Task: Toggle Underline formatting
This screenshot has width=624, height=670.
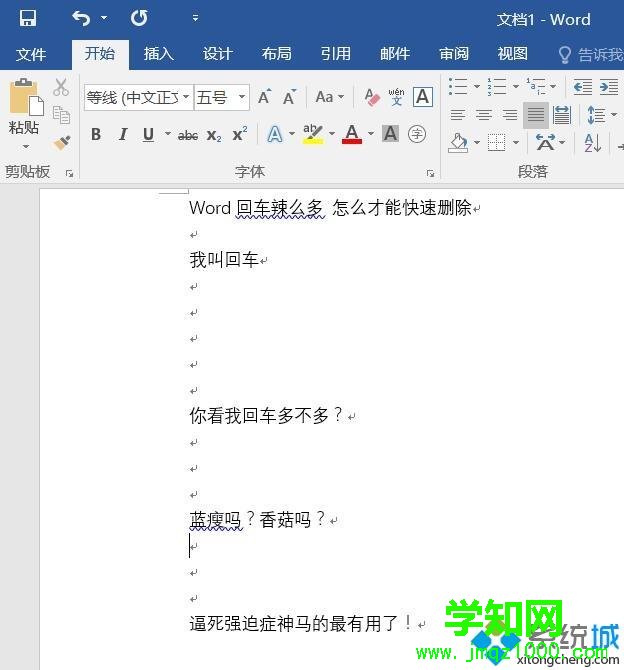Action: coord(148,135)
